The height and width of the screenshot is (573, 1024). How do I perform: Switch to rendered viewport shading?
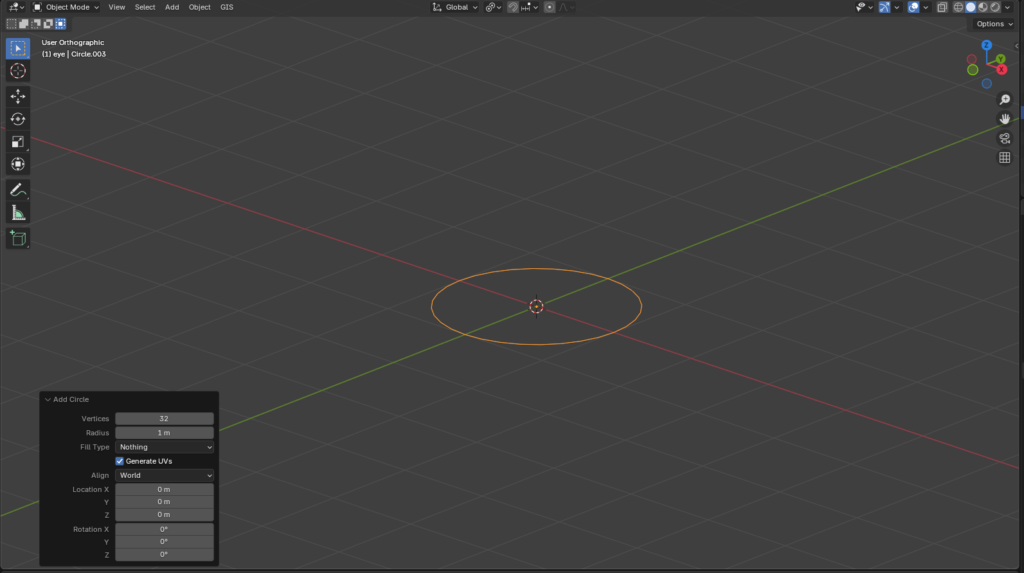click(995, 7)
